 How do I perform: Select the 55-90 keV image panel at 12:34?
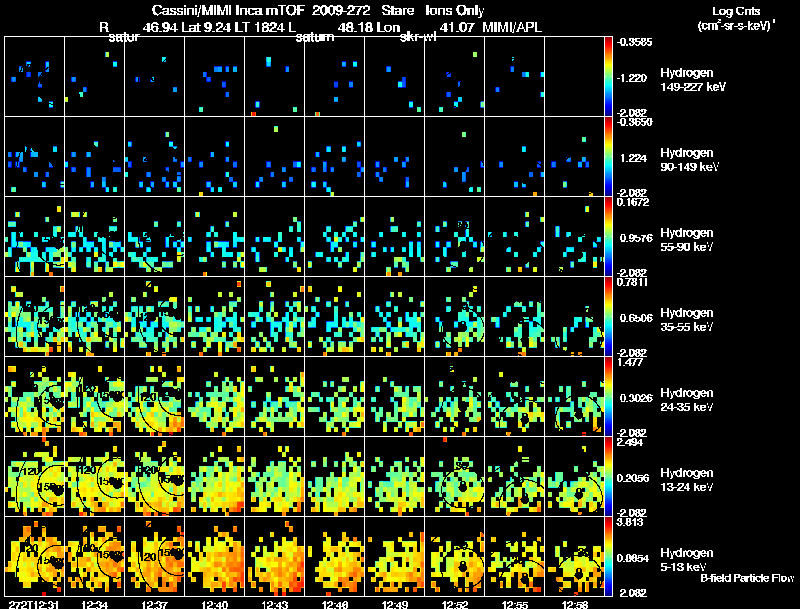(94, 236)
